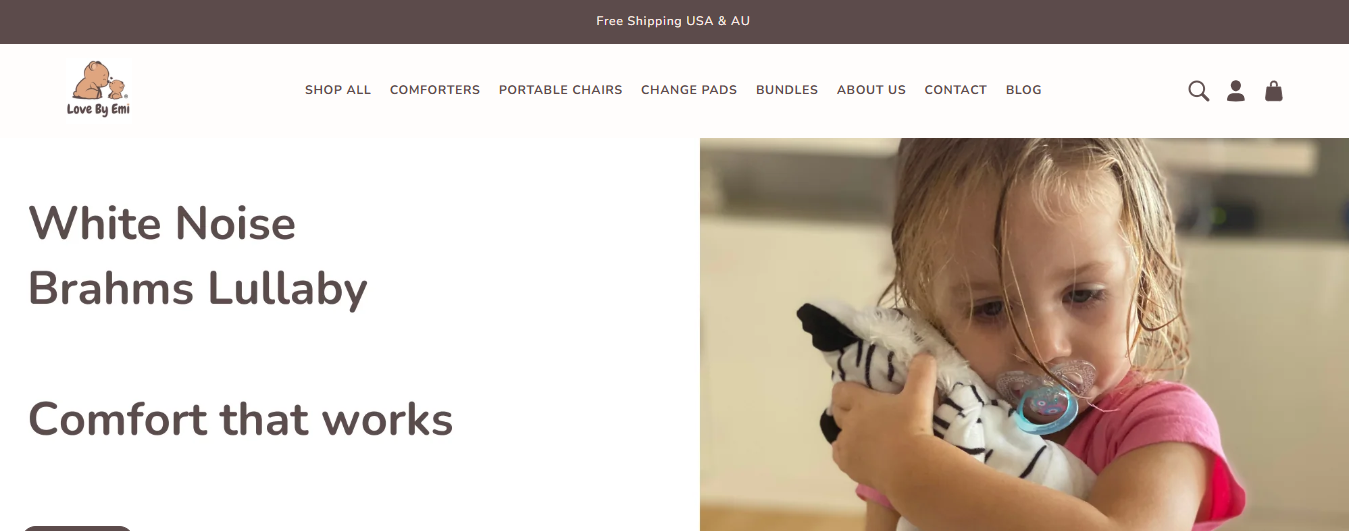
Task: Open the CHANGE PADS category
Action: (x=689, y=90)
